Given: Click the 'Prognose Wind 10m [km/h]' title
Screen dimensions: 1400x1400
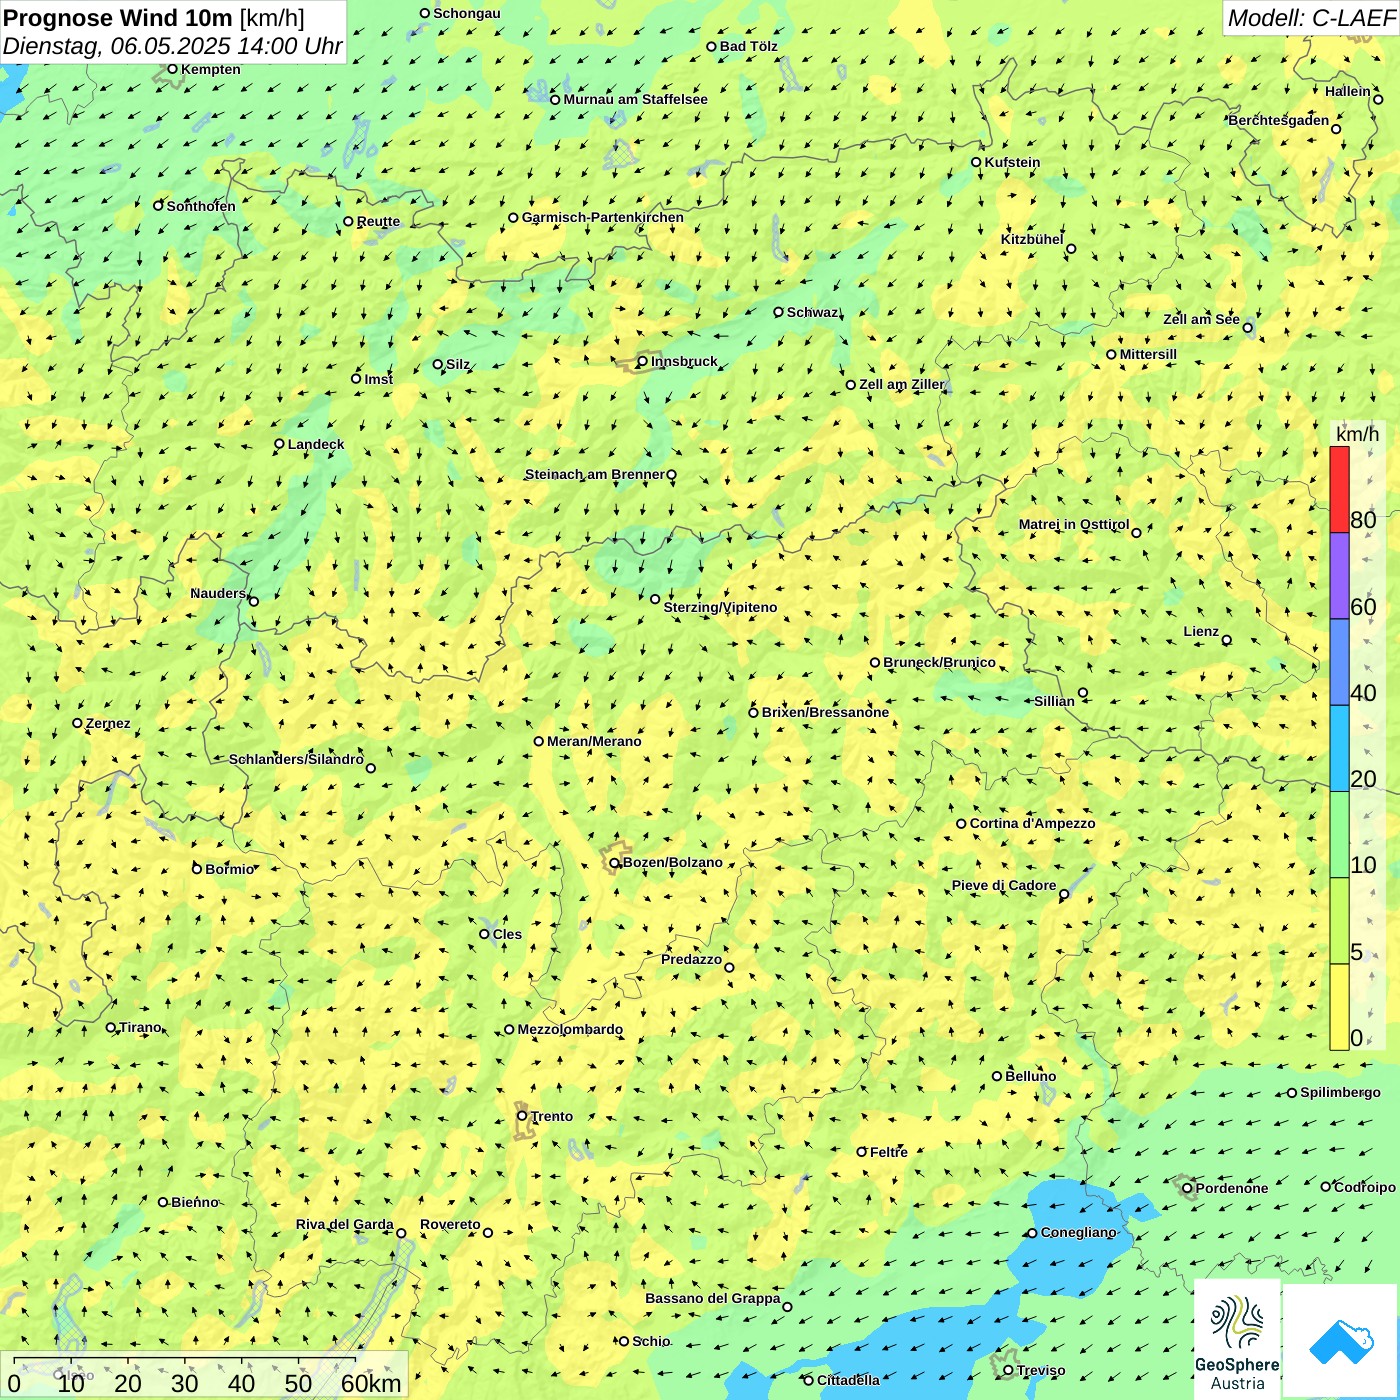Looking at the screenshot, I should click(x=154, y=17).
